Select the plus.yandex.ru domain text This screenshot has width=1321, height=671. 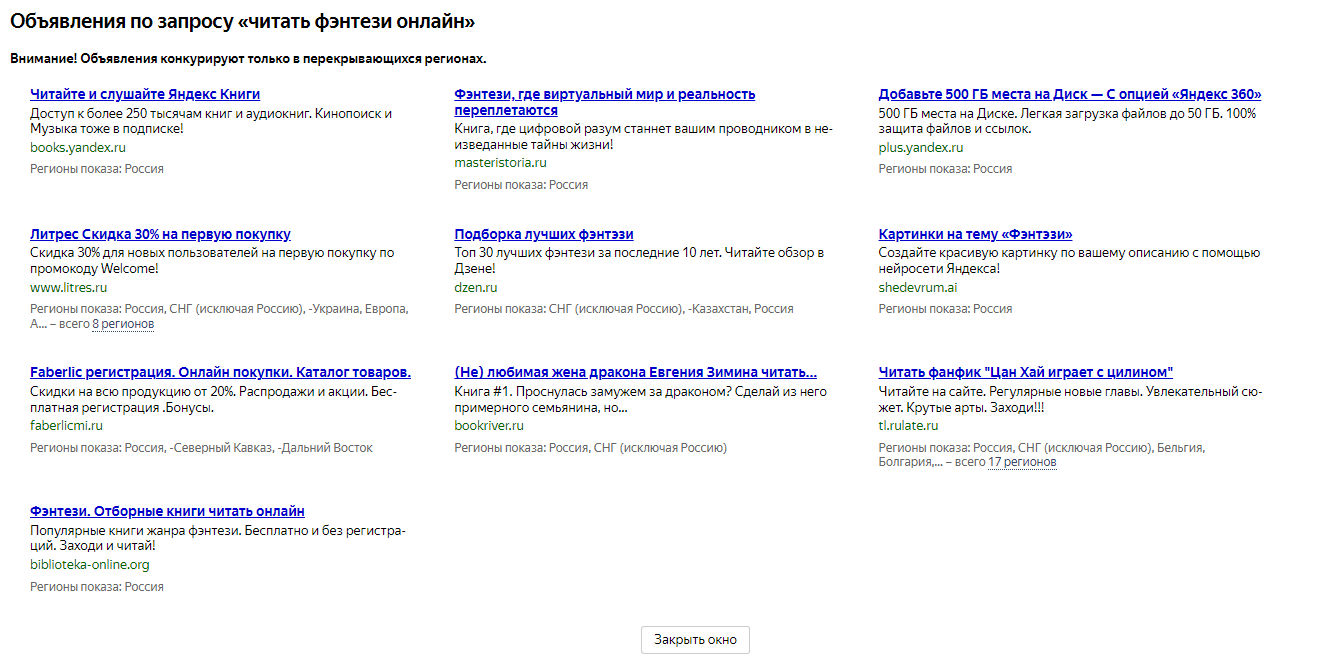pyautogui.click(x=920, y=148)
